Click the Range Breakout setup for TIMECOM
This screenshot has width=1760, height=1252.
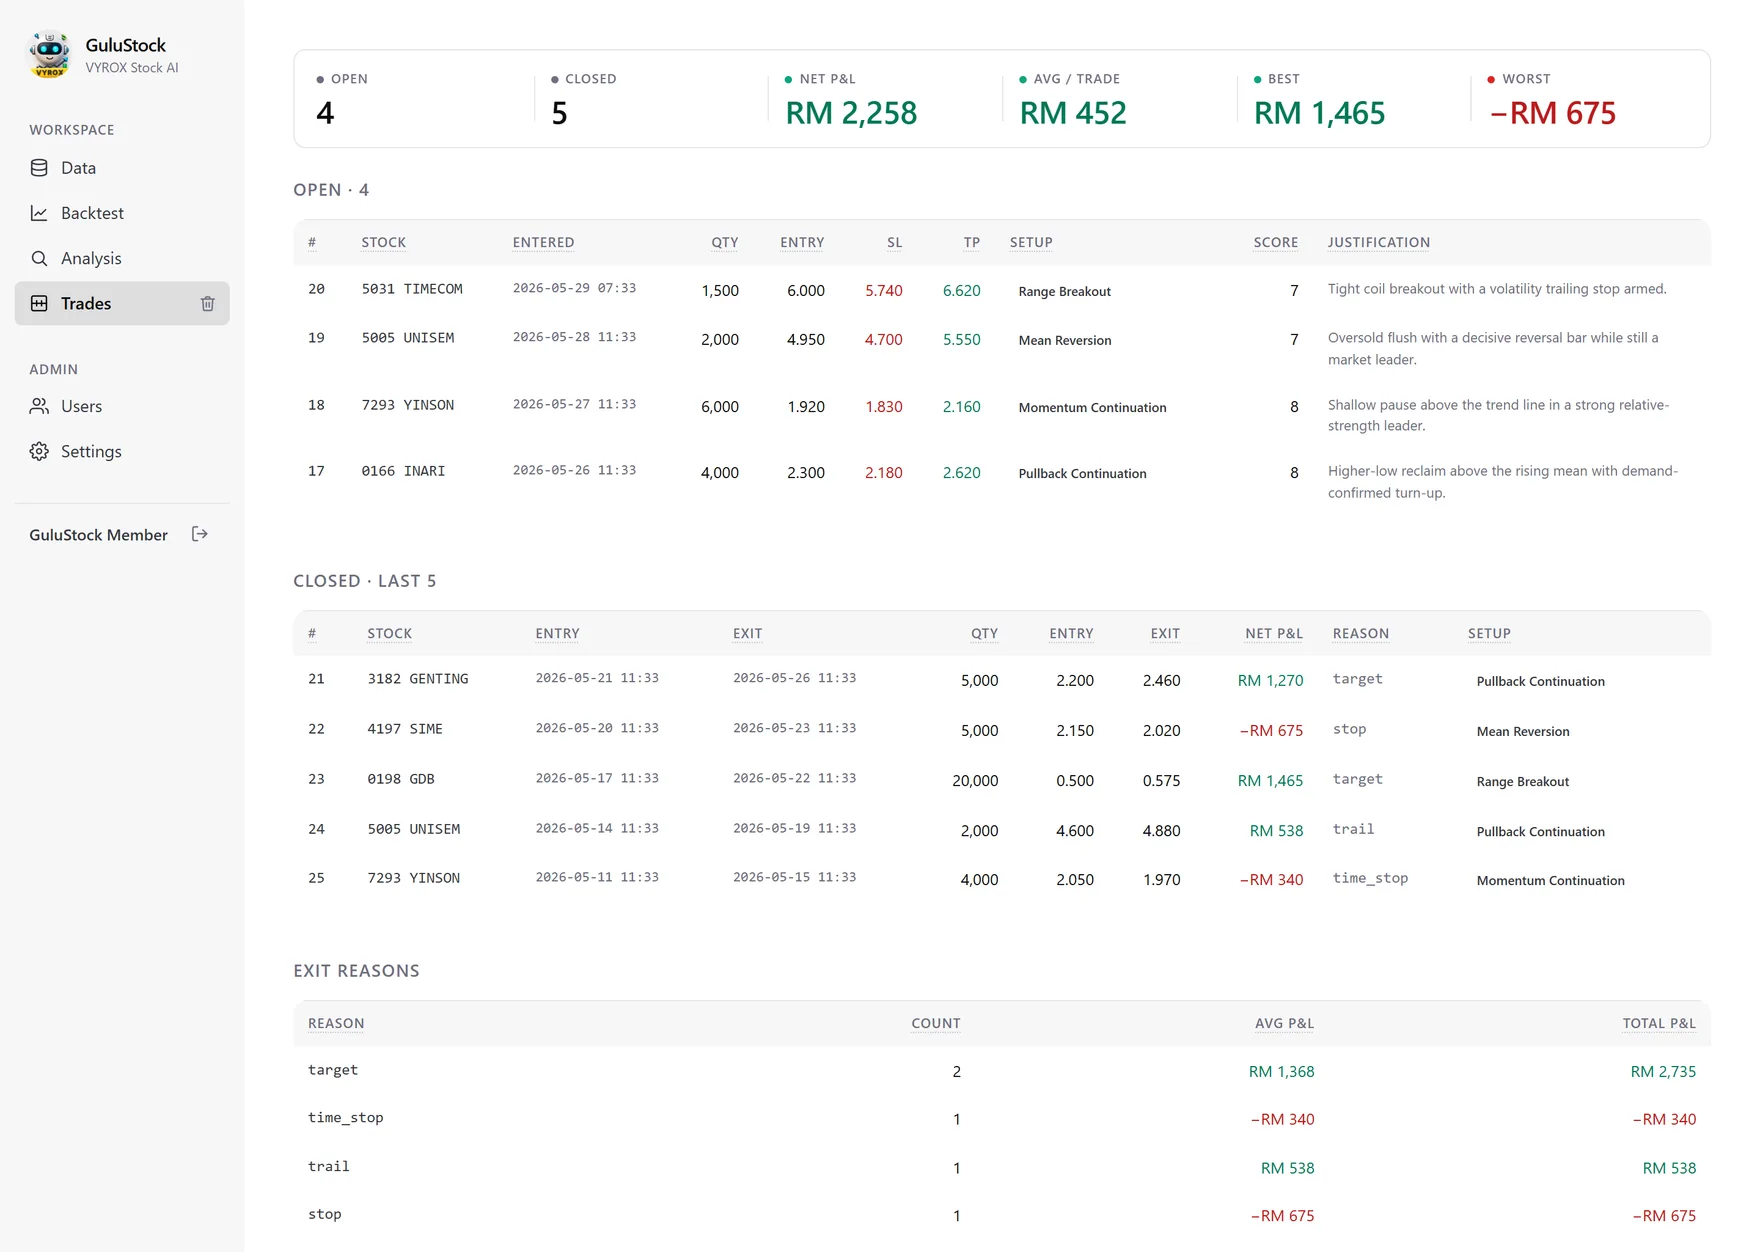click(x=1065, y=291)
